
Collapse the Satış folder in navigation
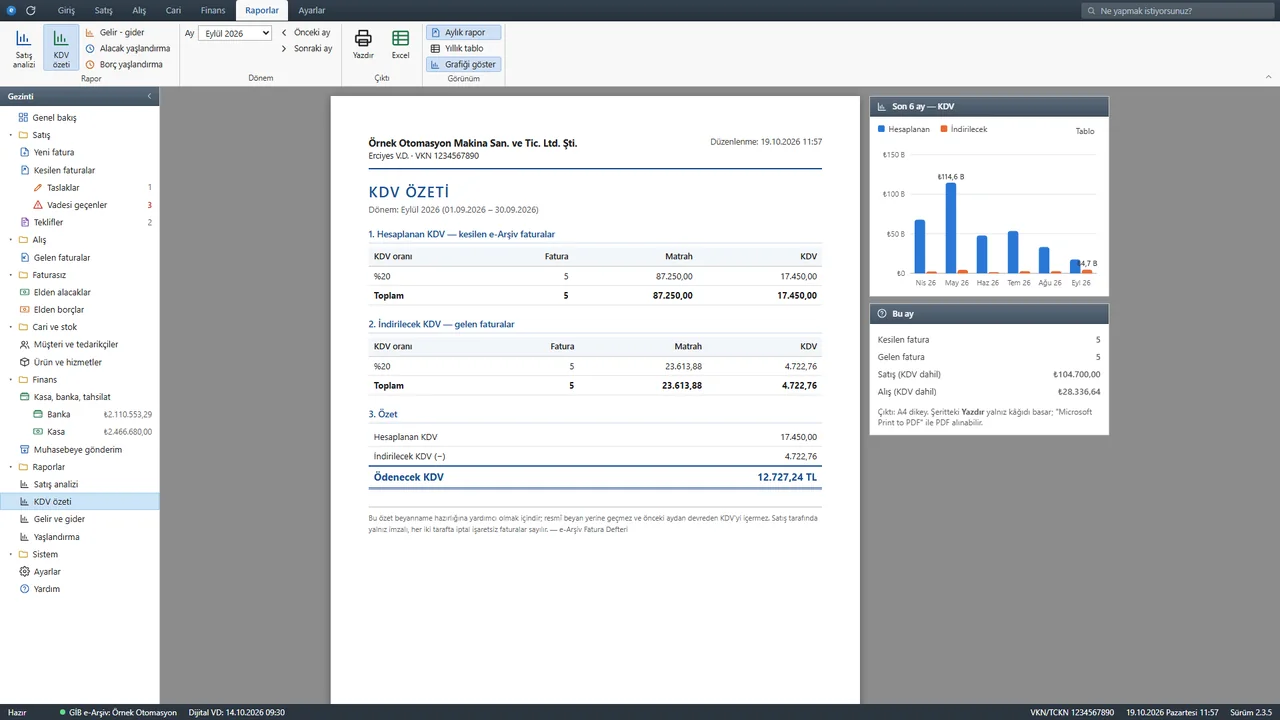point(11,135)
